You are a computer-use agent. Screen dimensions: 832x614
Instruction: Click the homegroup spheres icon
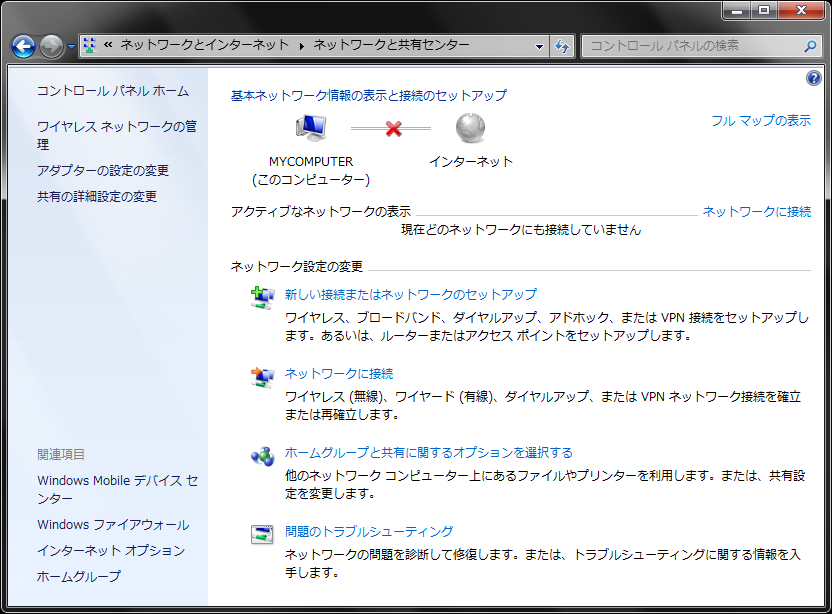[263, 456]
